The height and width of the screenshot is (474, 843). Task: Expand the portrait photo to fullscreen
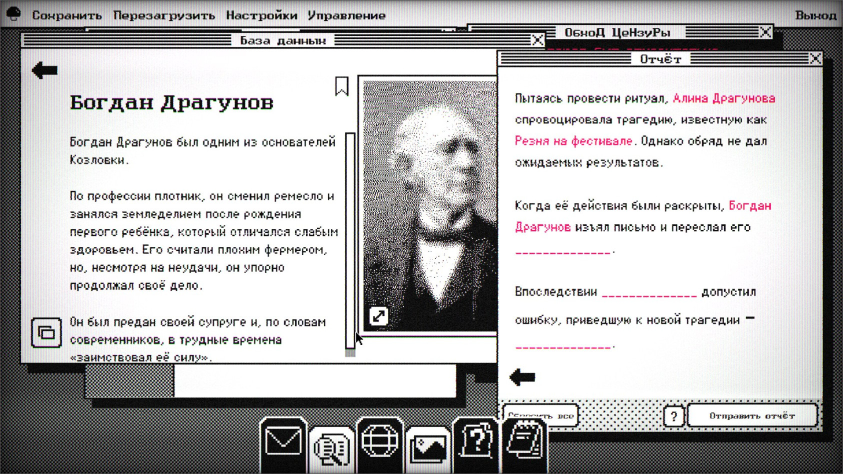click(379, 316)
